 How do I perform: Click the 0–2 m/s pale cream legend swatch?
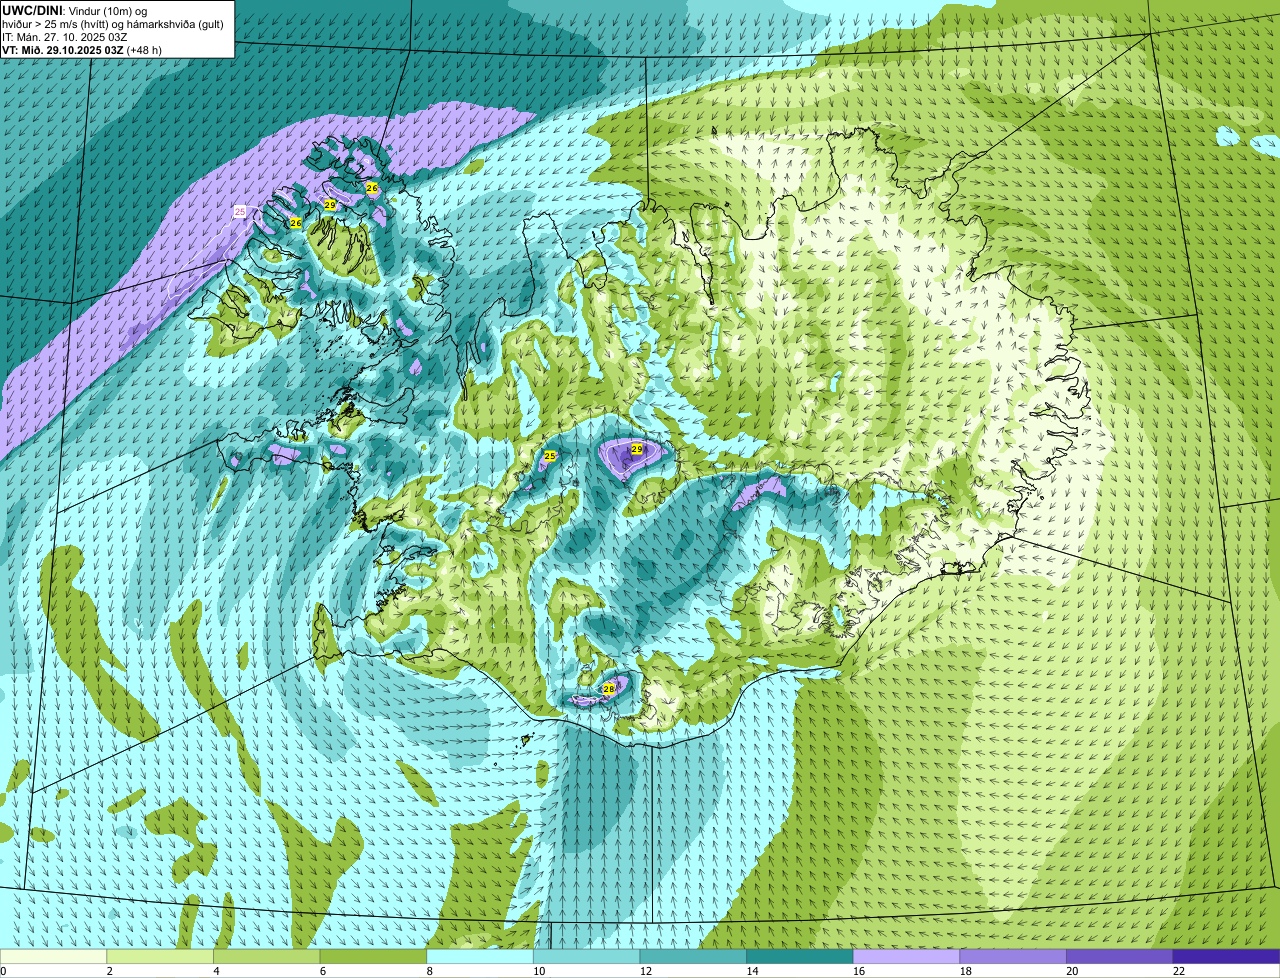click(x=53, y=956)
